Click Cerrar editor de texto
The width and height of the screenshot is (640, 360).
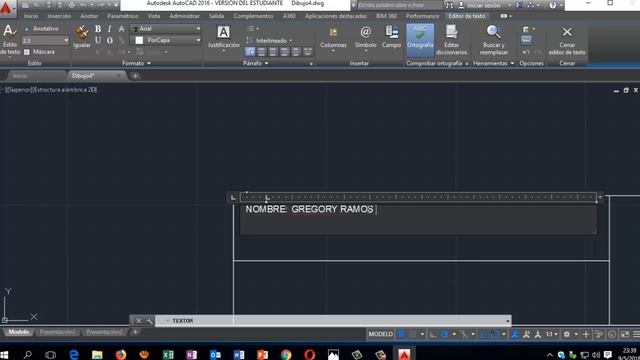[567, 40]
